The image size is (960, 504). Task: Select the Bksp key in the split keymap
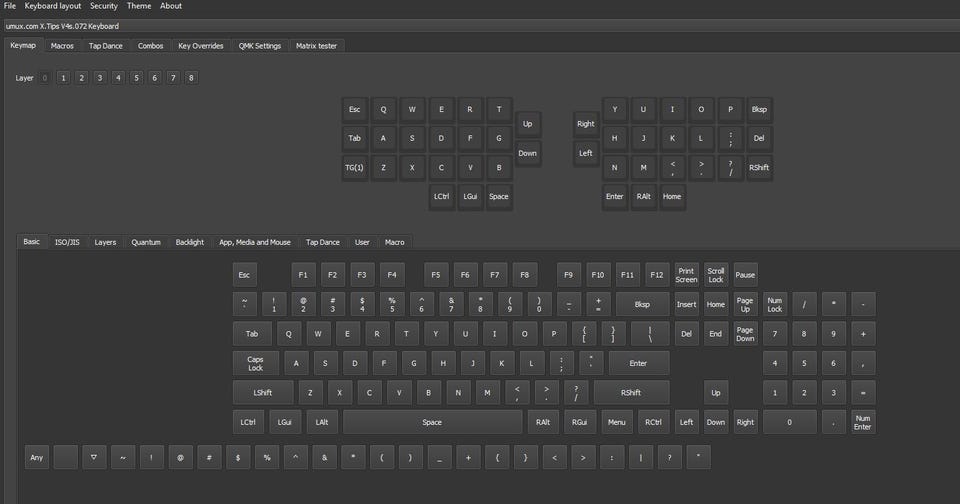tap(759, 110)
